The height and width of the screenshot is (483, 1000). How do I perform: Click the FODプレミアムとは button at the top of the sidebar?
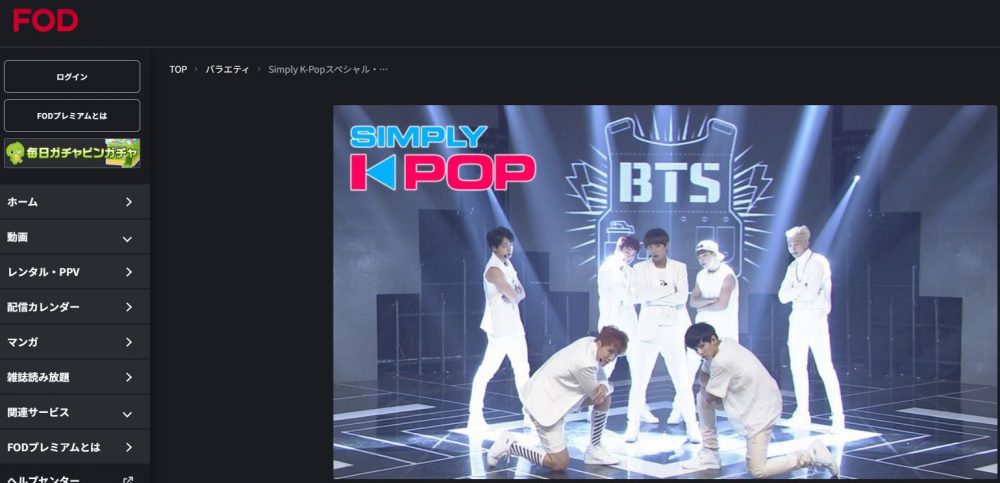coord(72,115)
